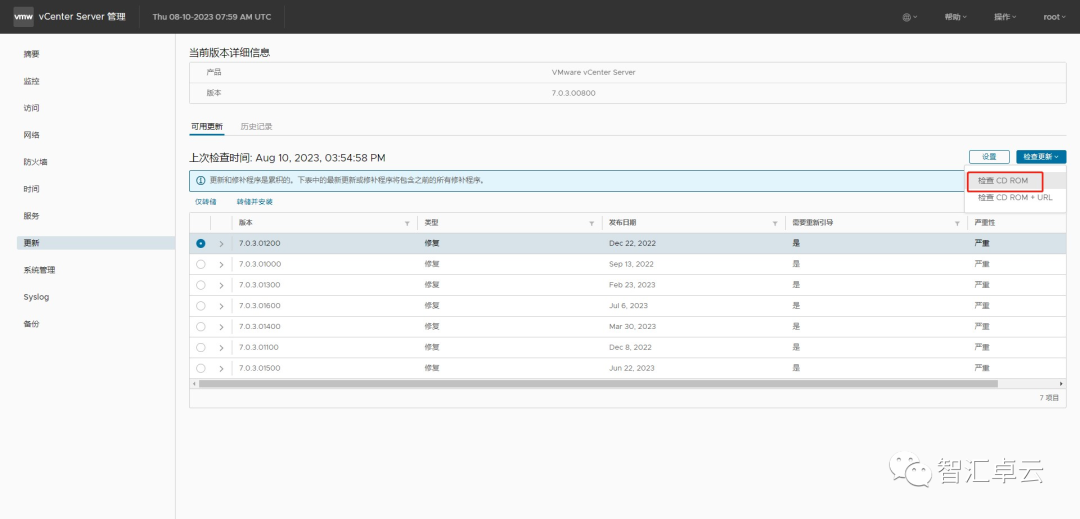Select radio button for version 7.0.3.01000
The width and height of the screenshot is (1080, 519).
click(x=200, y=264)
